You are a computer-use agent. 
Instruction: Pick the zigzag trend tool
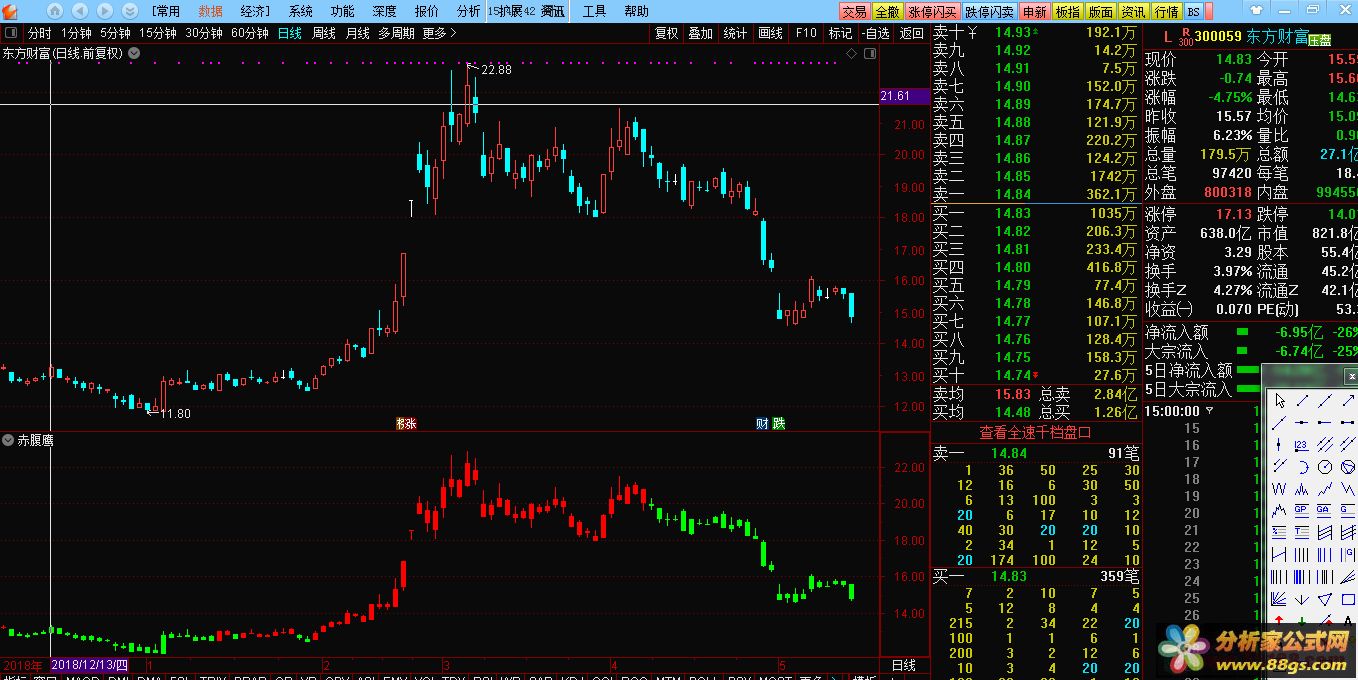[x=1325, y=489]
